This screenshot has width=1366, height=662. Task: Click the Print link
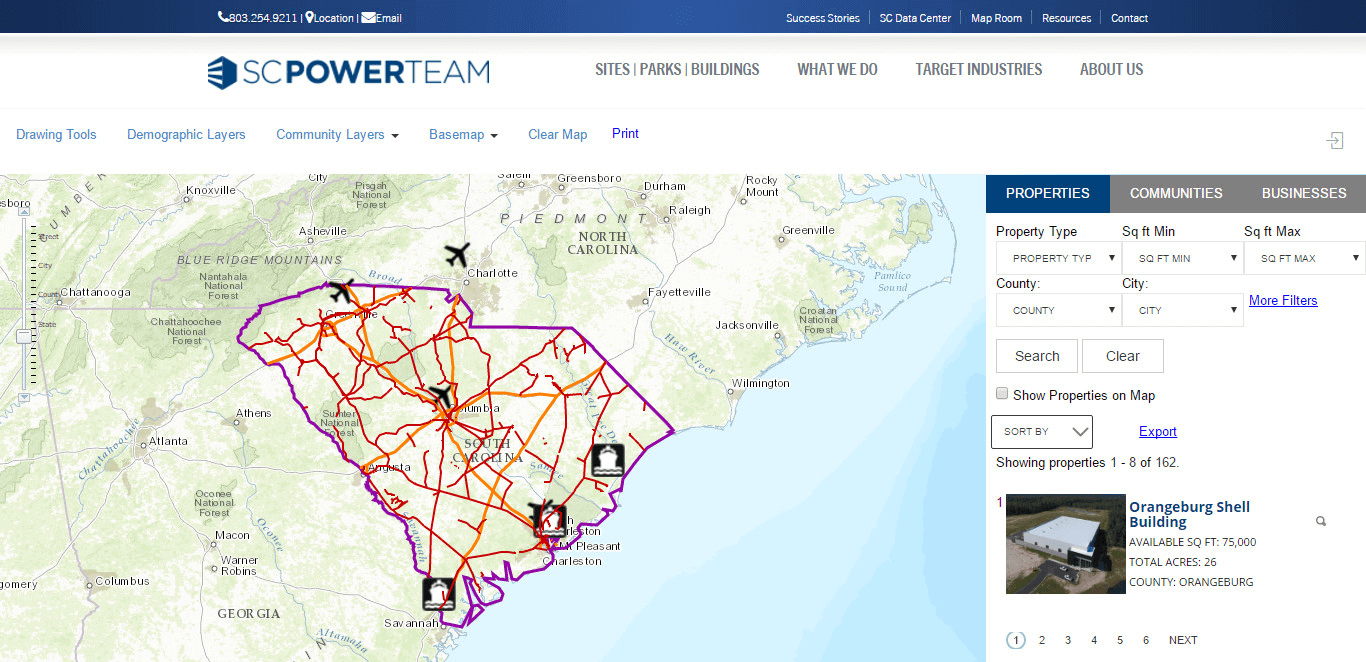click(625, 134)
